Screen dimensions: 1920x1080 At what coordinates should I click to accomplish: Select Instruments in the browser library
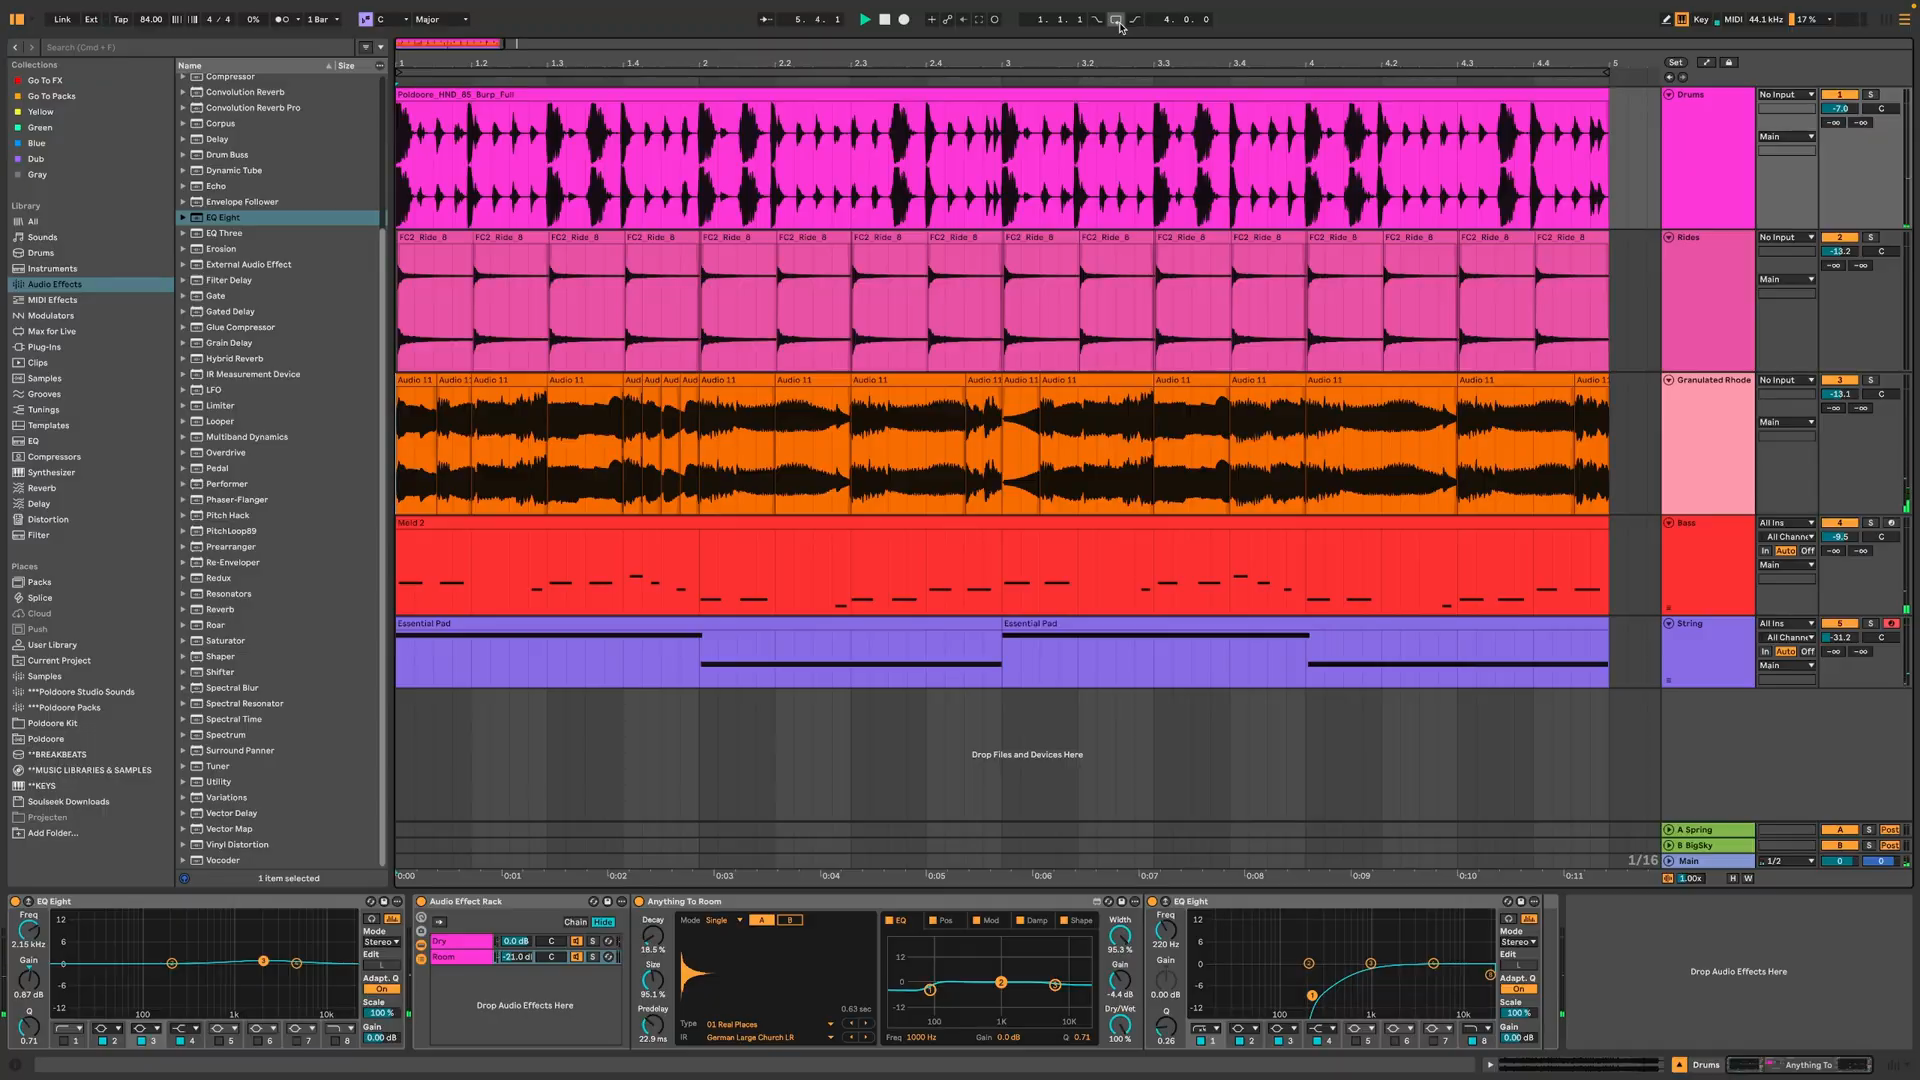(x=52, y=269)
